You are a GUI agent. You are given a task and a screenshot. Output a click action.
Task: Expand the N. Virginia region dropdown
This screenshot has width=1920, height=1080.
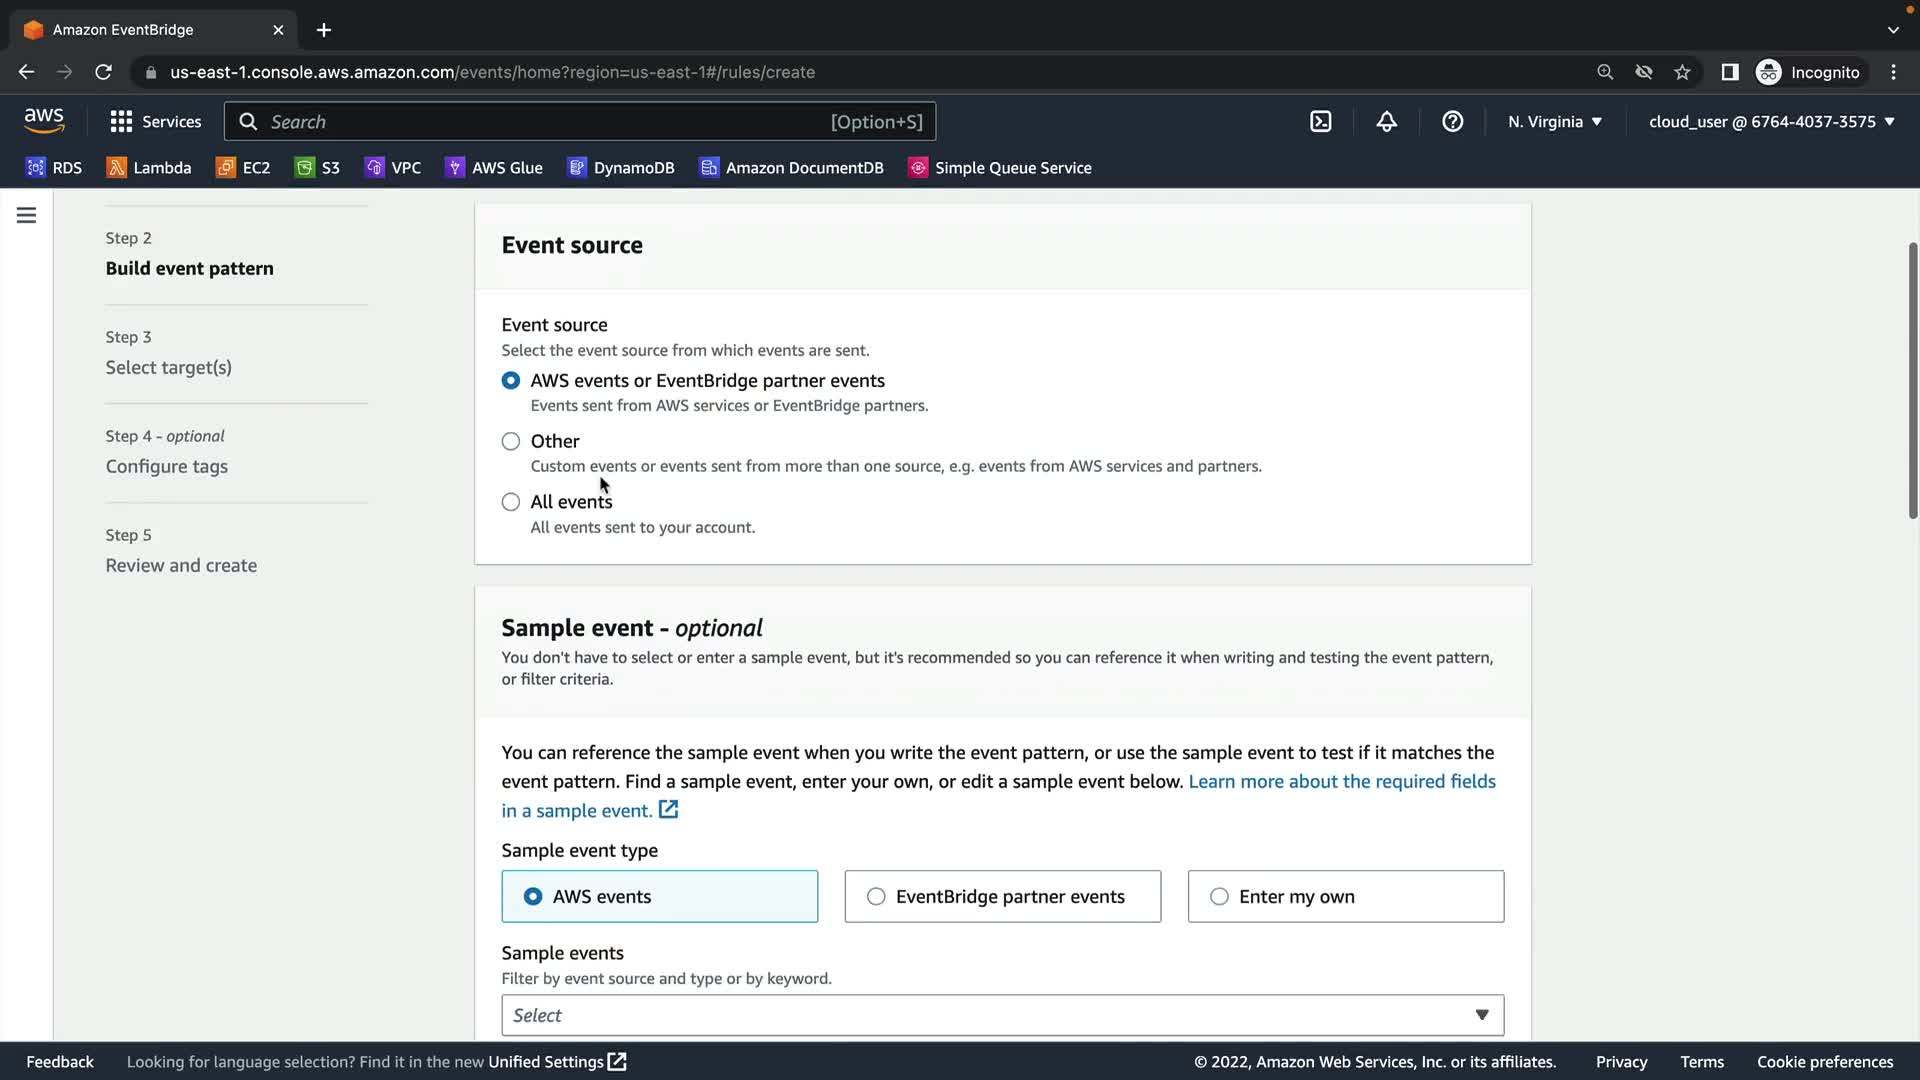tap(1554, 122)
